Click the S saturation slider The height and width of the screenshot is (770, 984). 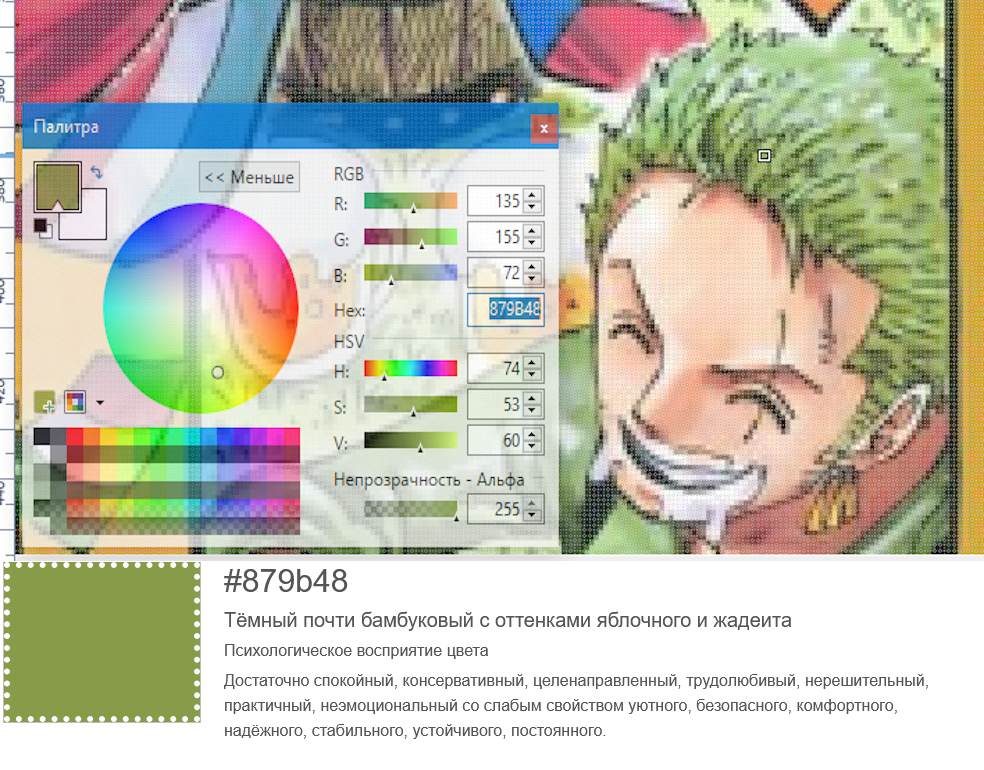coord(410,405)
